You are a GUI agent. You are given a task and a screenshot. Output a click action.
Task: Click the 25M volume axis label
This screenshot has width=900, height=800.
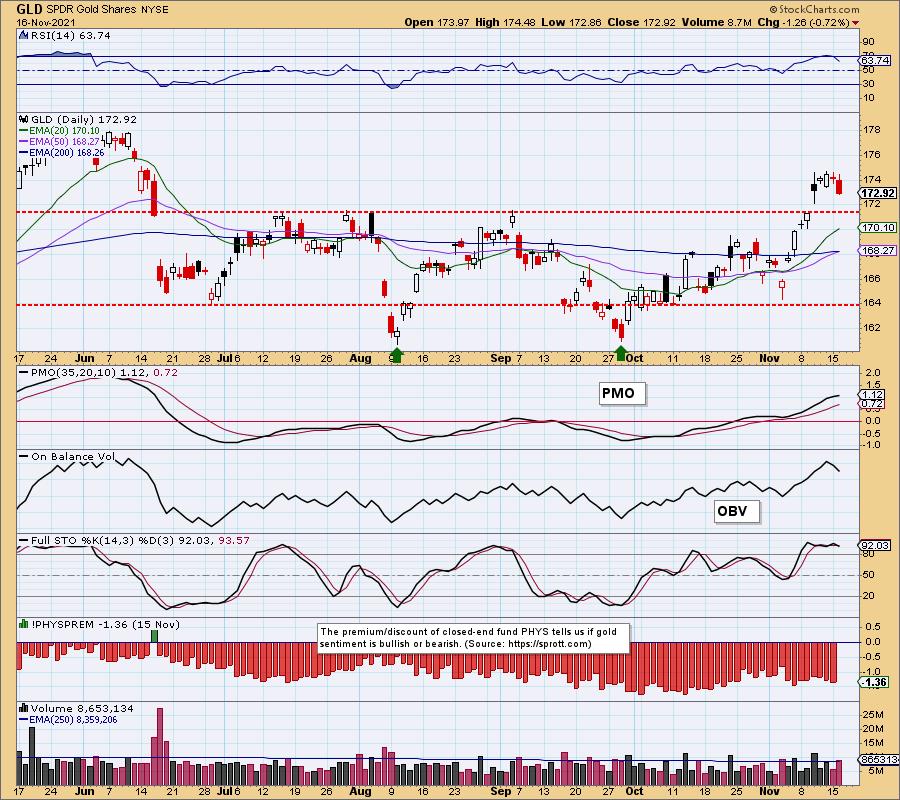coord(873,714)
